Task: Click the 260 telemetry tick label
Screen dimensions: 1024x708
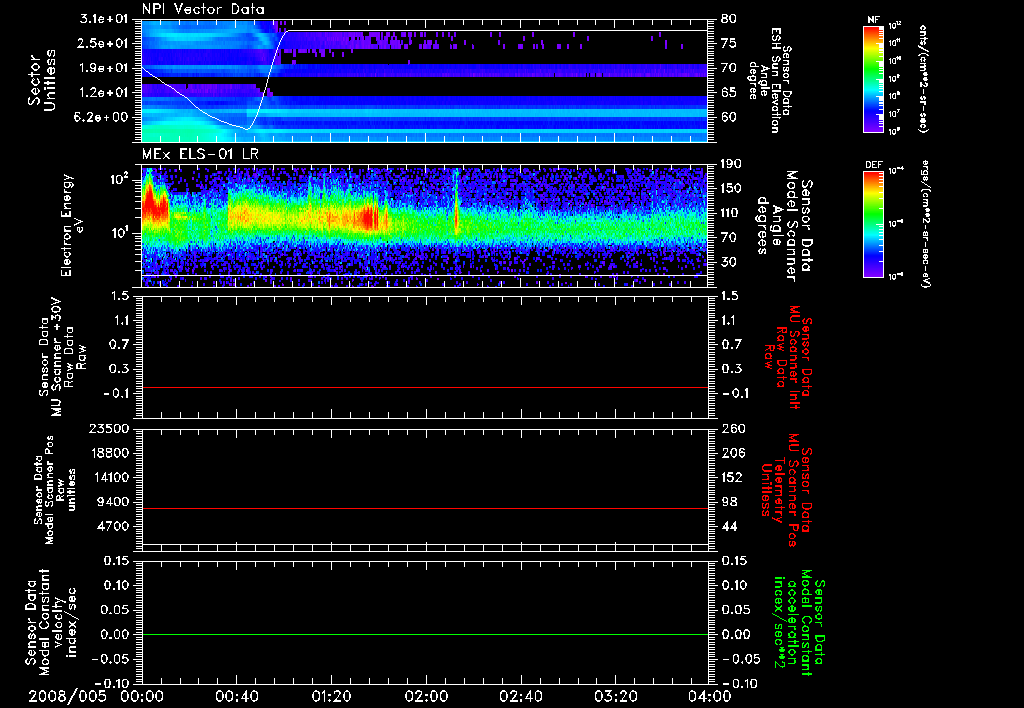Action: tap(733, 429)
